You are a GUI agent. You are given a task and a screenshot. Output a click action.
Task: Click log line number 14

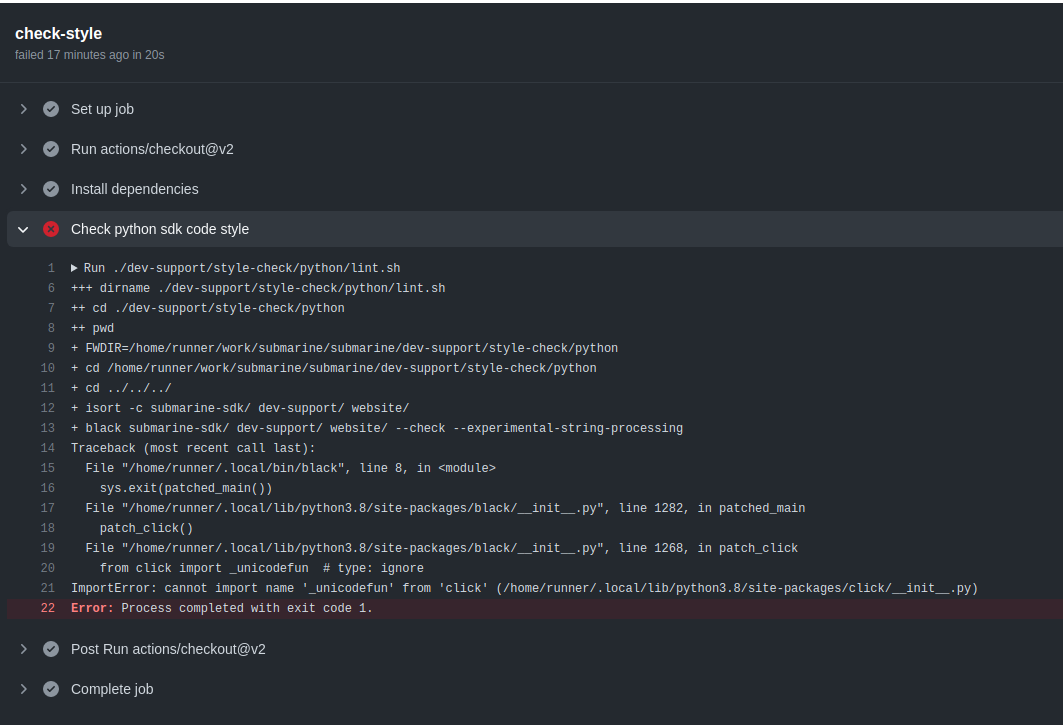pyautogui.click(x=47, y=448)
